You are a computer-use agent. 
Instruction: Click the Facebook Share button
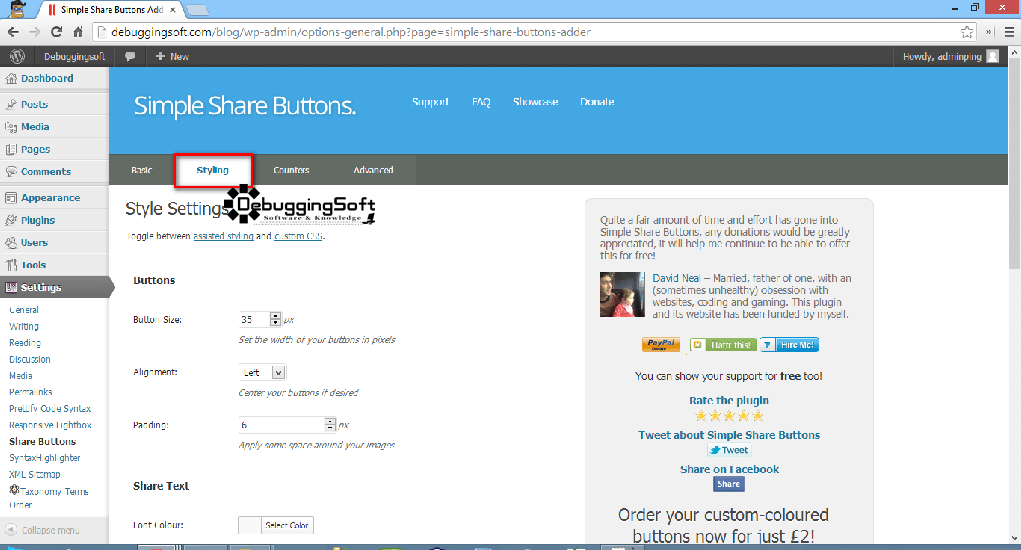(729, 484)
